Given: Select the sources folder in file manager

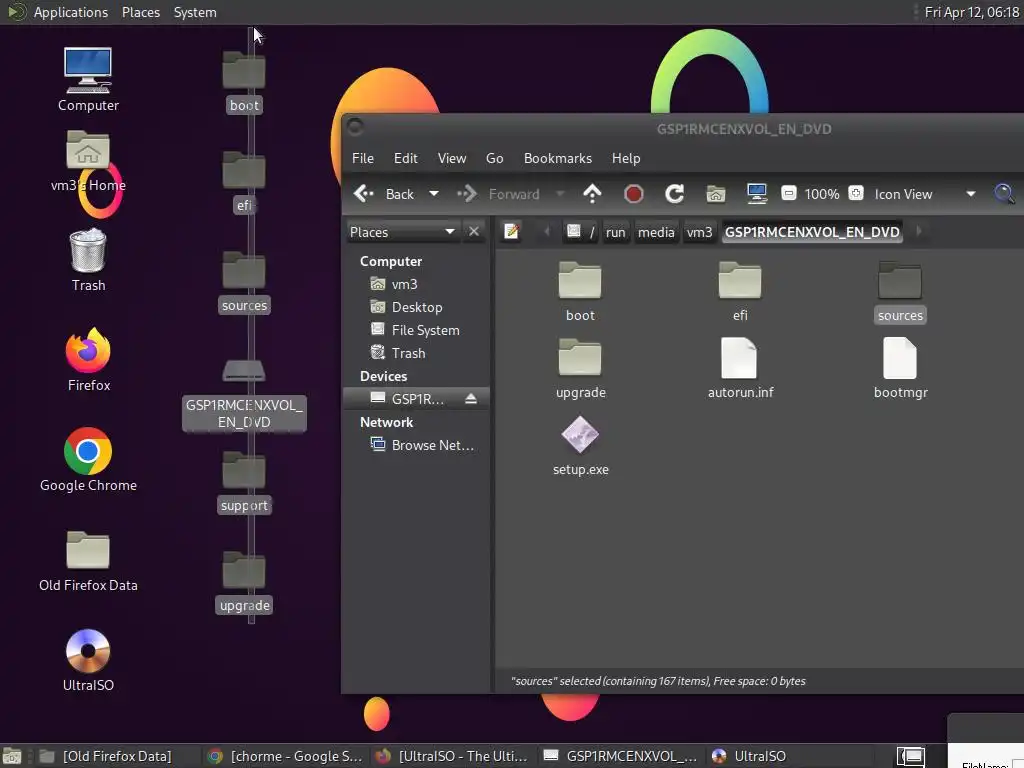Looking at the screenshot, I should [x=900, y=291].
